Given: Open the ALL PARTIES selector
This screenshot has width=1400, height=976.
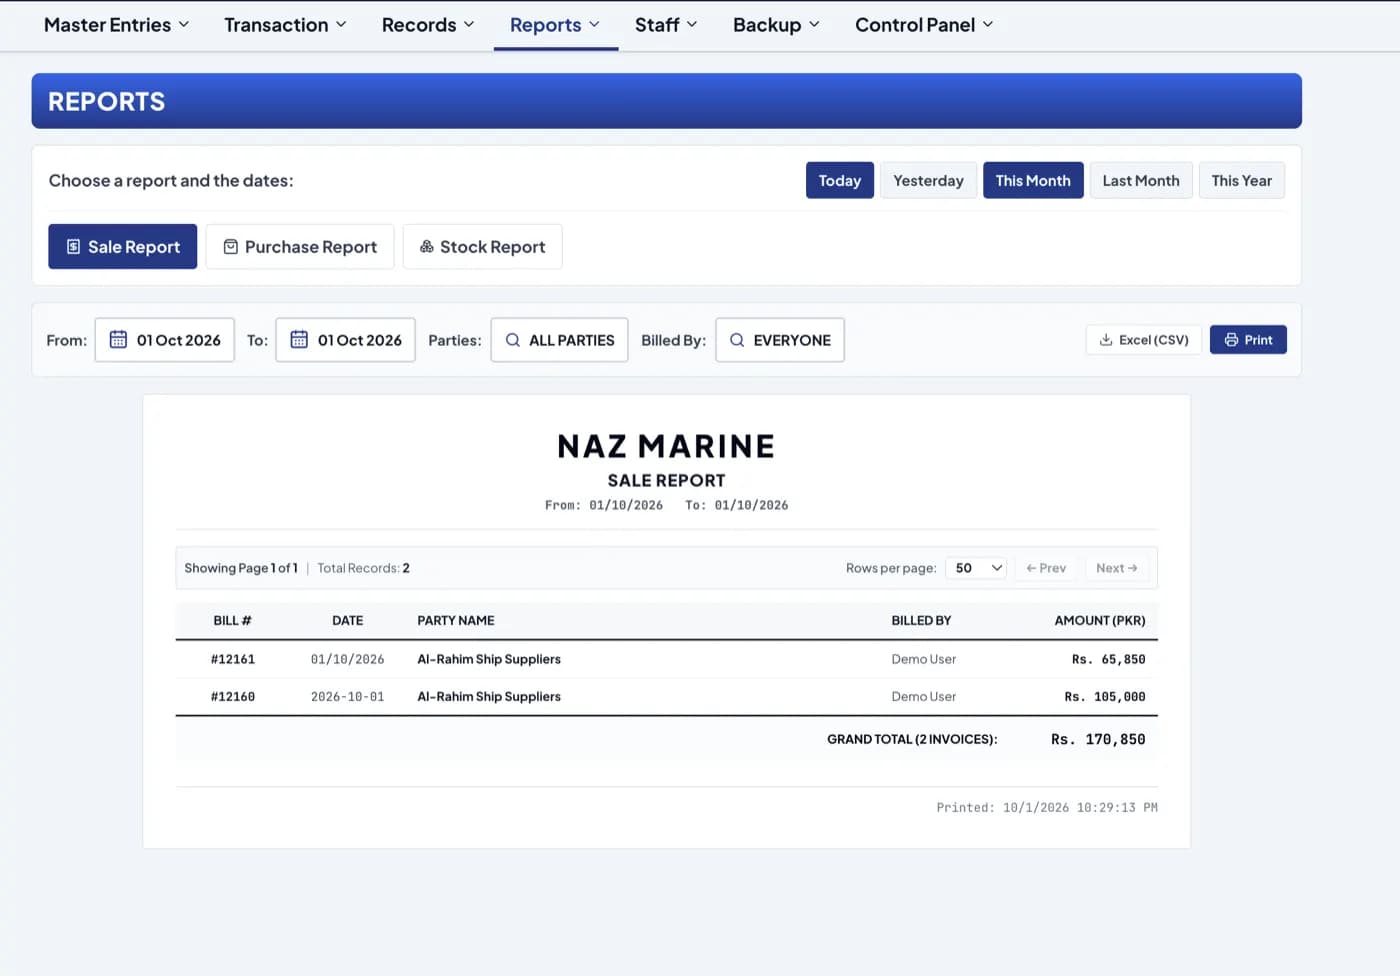Looking at the screenshot, I should pos(560,340).
